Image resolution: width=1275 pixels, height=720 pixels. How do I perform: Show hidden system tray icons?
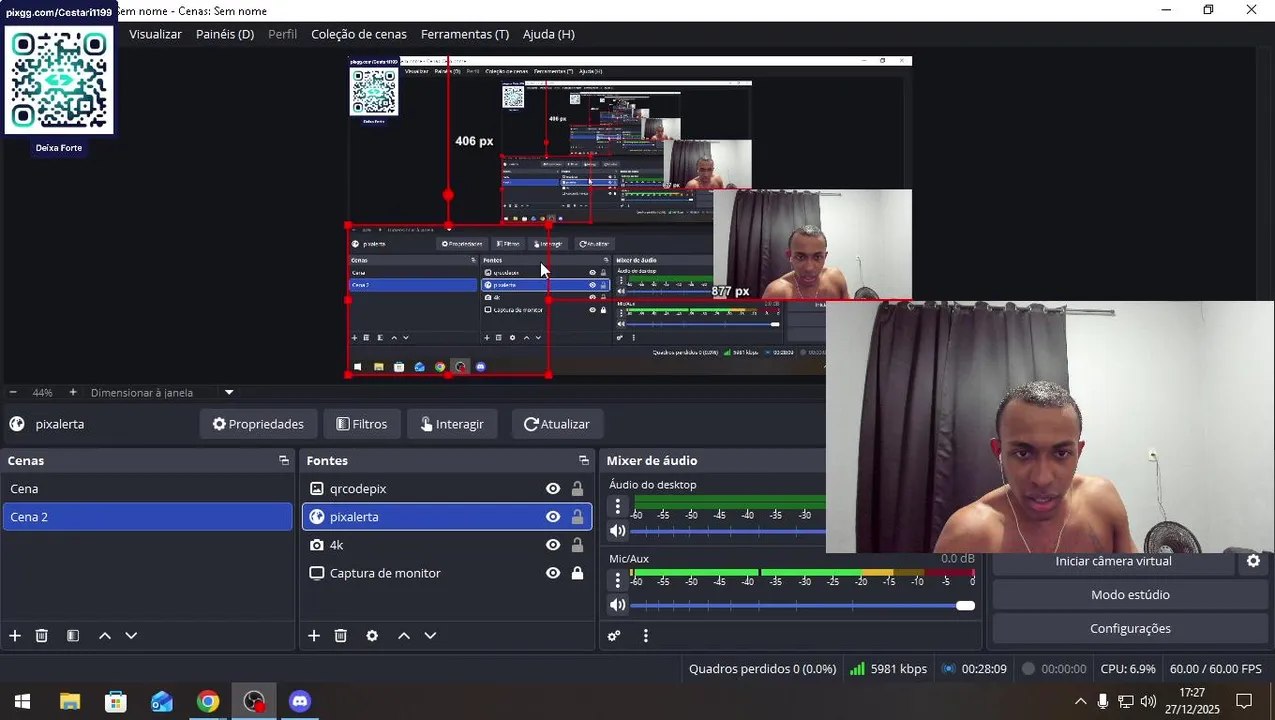[1080, 701]
